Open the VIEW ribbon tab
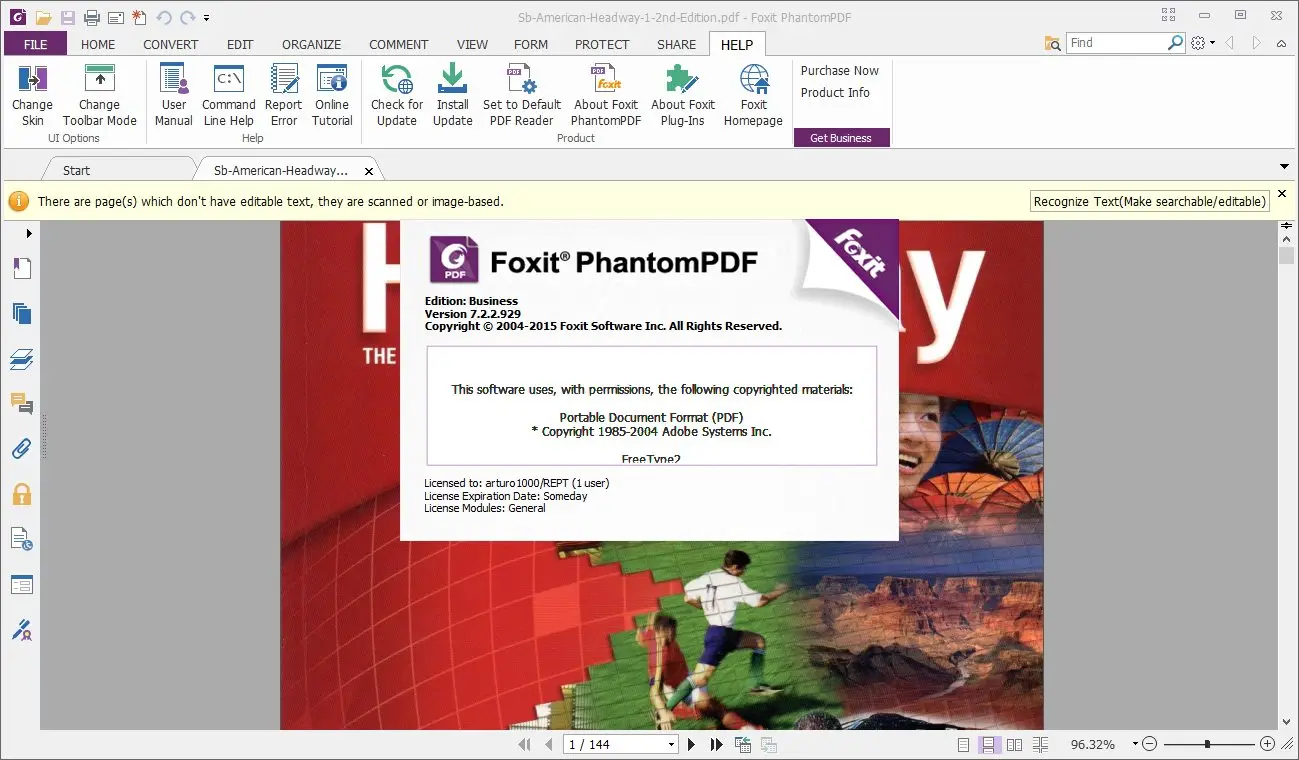 tap(472, 44)
